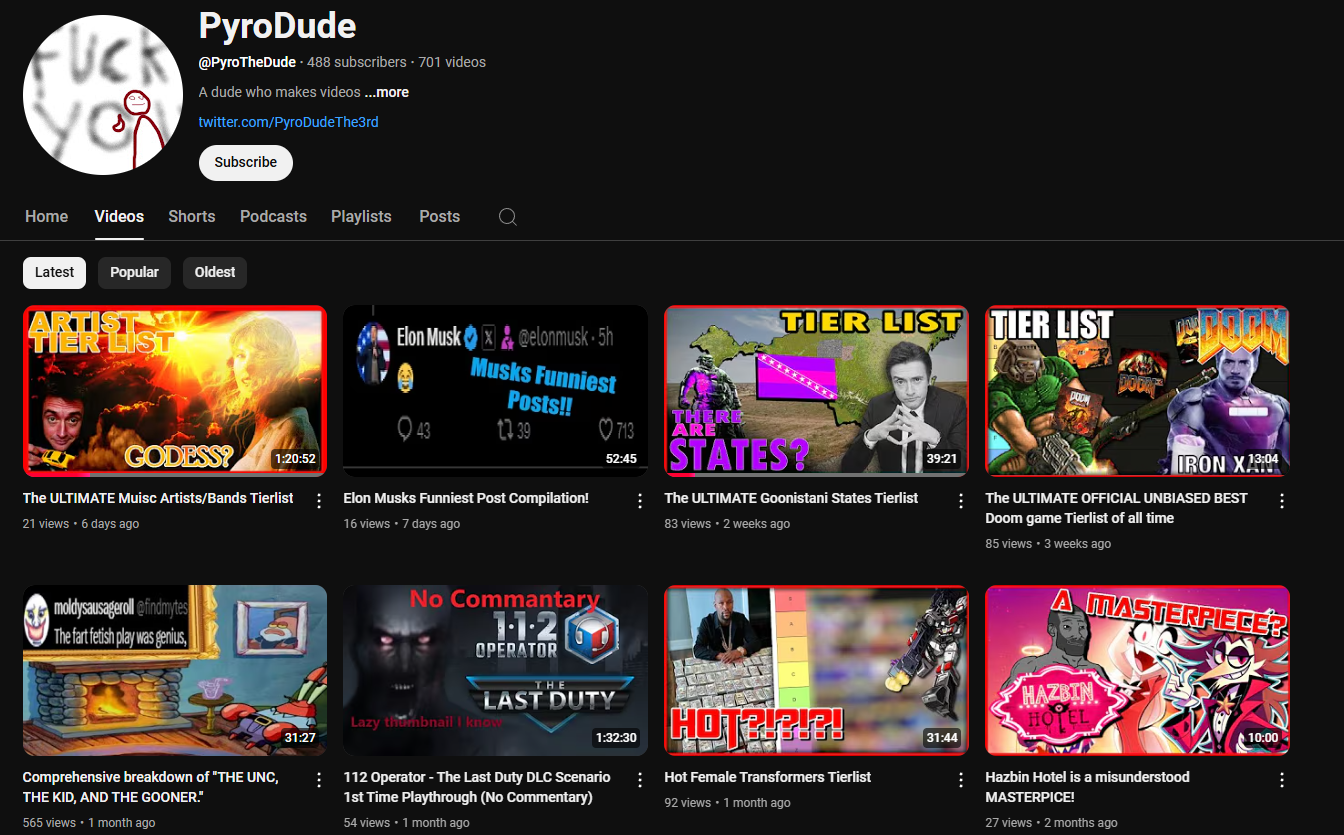This screenshot has height=835, width=1344.
Task: Play the Doom Tier List thumbnail video
Action: click(x=1137, y=391)
